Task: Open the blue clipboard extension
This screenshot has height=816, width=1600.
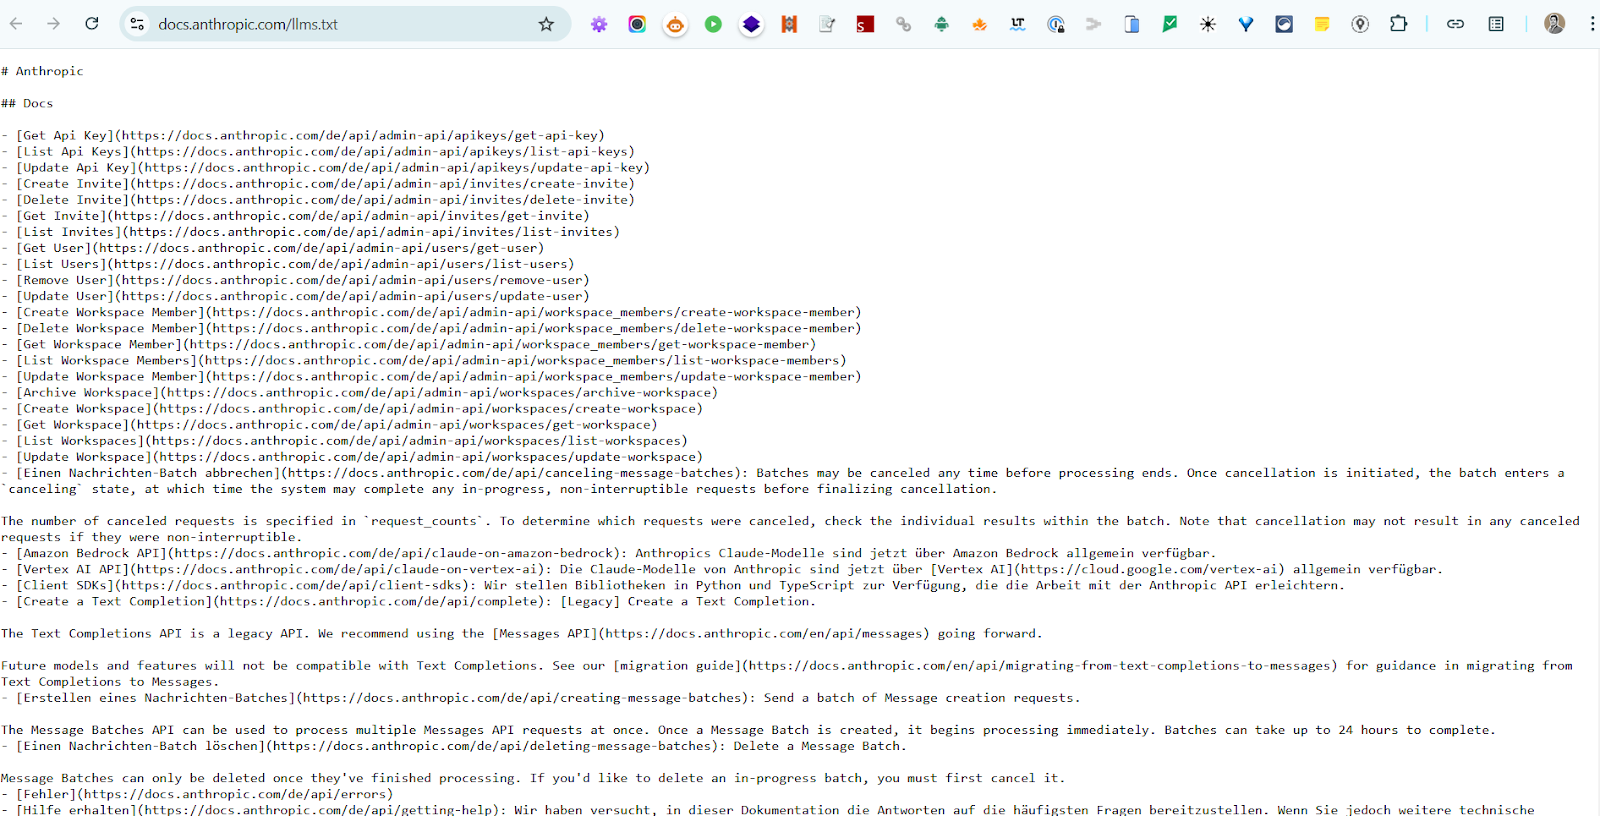Action: 1132,24
